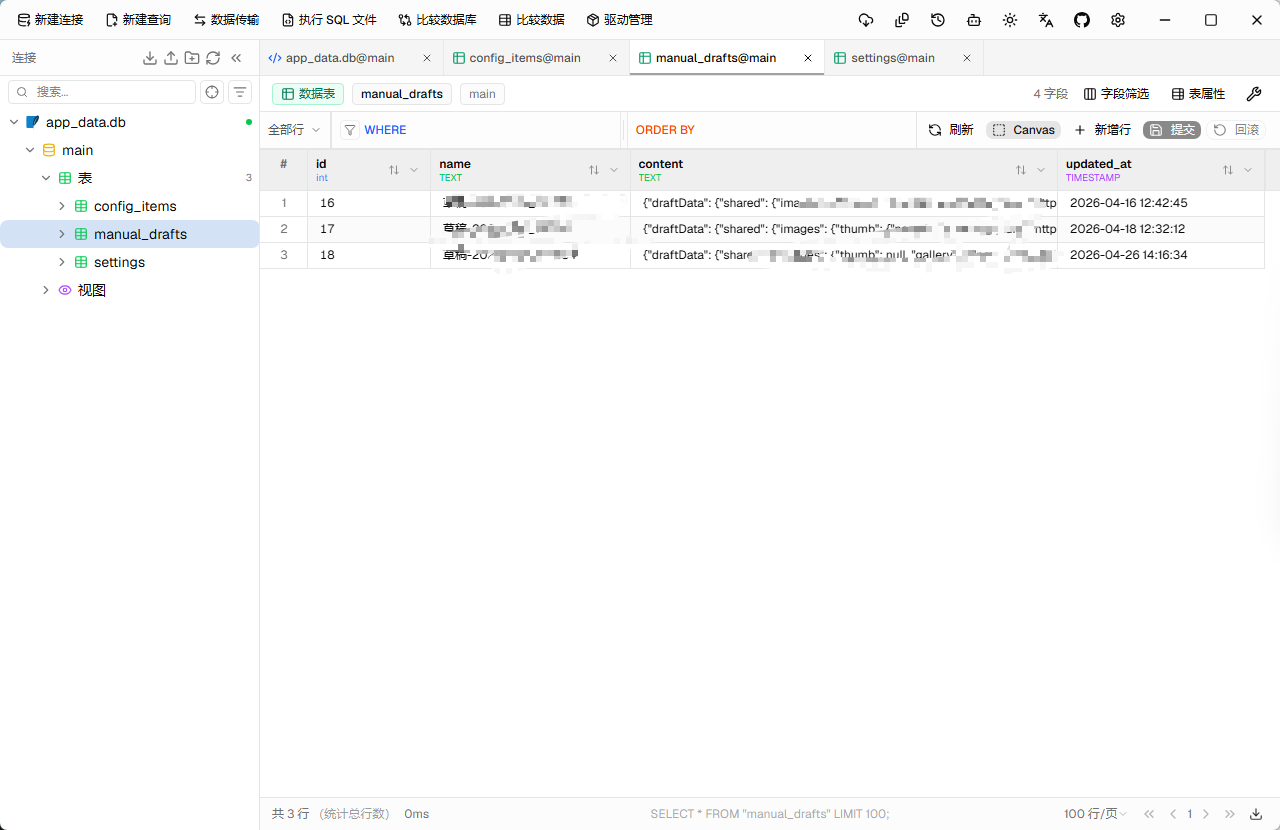The height and width of the screenshot is (830, 1280).
Task: Select cell with id 17
Action: [369, 229]
